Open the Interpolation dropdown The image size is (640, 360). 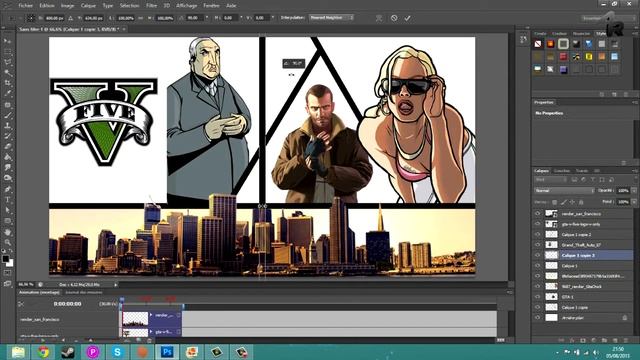pos(331,18)
